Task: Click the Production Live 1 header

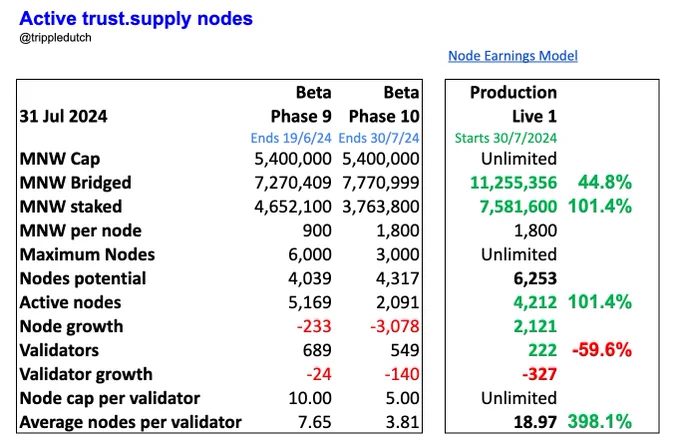Action: click(513, 104)
